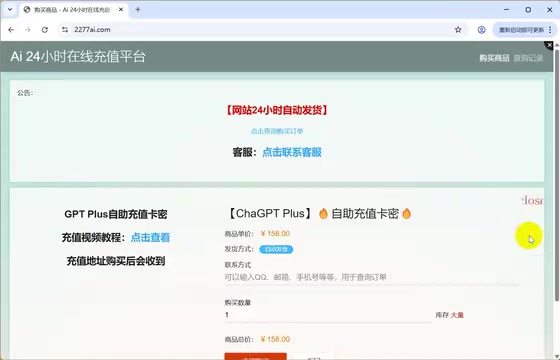Image resolution: width=560 pixels, height=360 pixels.
Task: Go back with the browser back arrow
Action: pos(11,30)
